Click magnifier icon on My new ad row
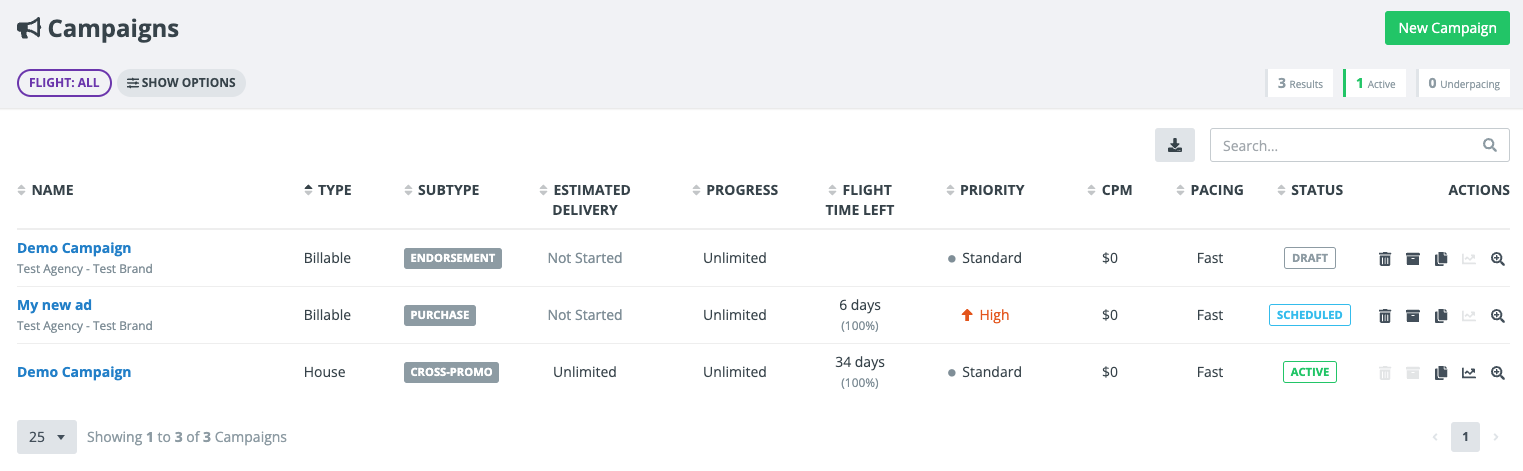The image size is (1523, 471). click(x=1497, y=316)
